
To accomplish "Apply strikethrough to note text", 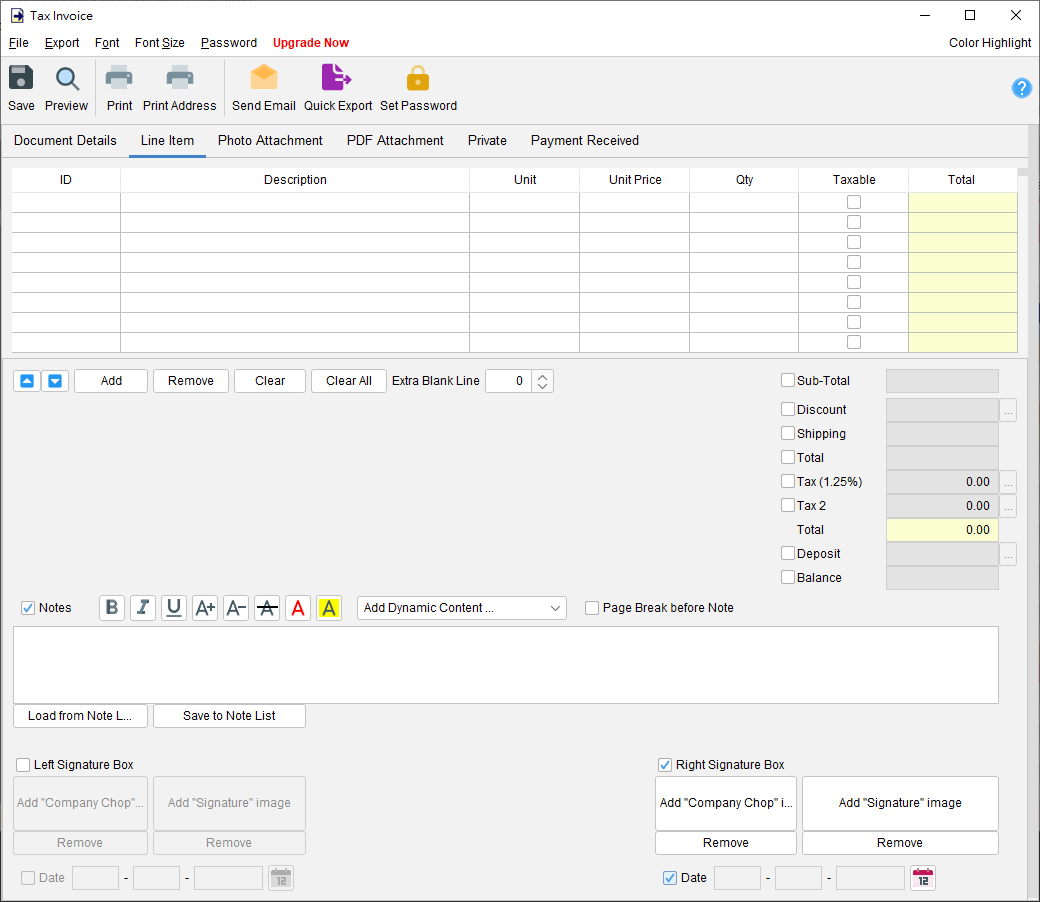I will click(267, 608).
